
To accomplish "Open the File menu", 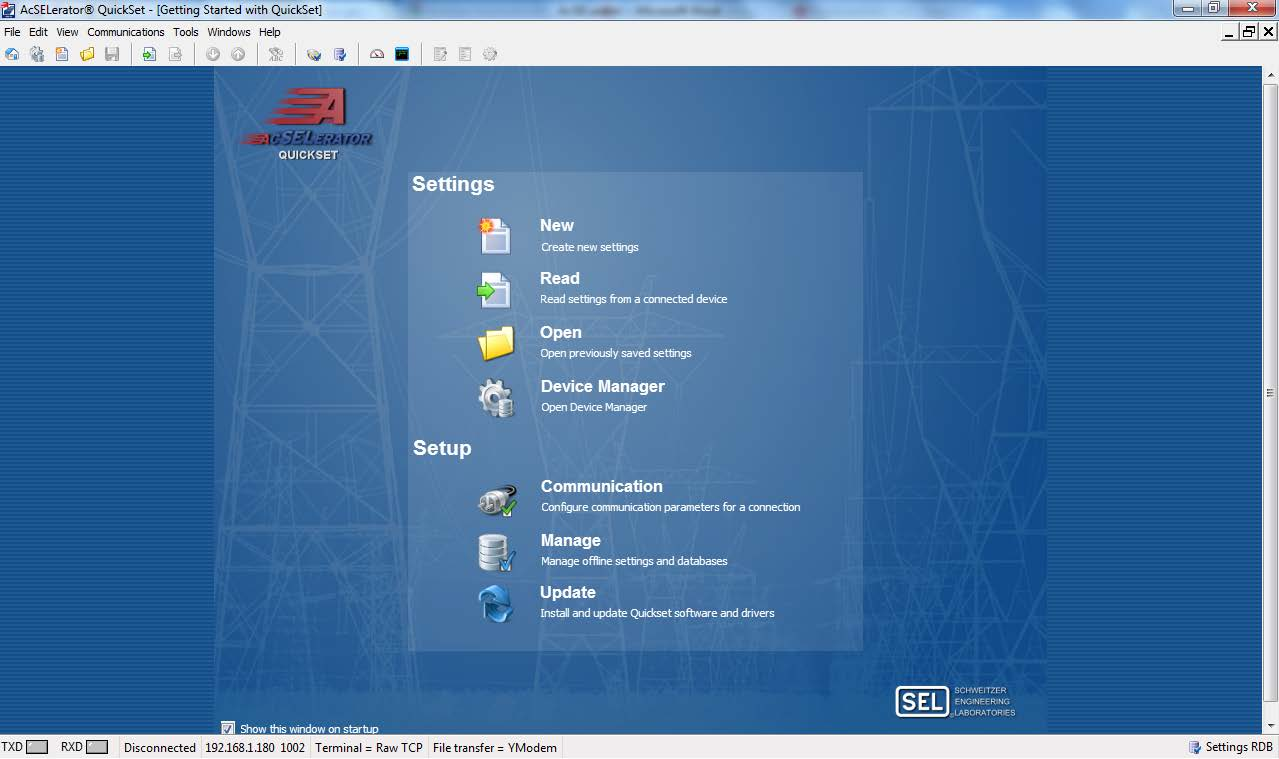I will coord(12,32).
